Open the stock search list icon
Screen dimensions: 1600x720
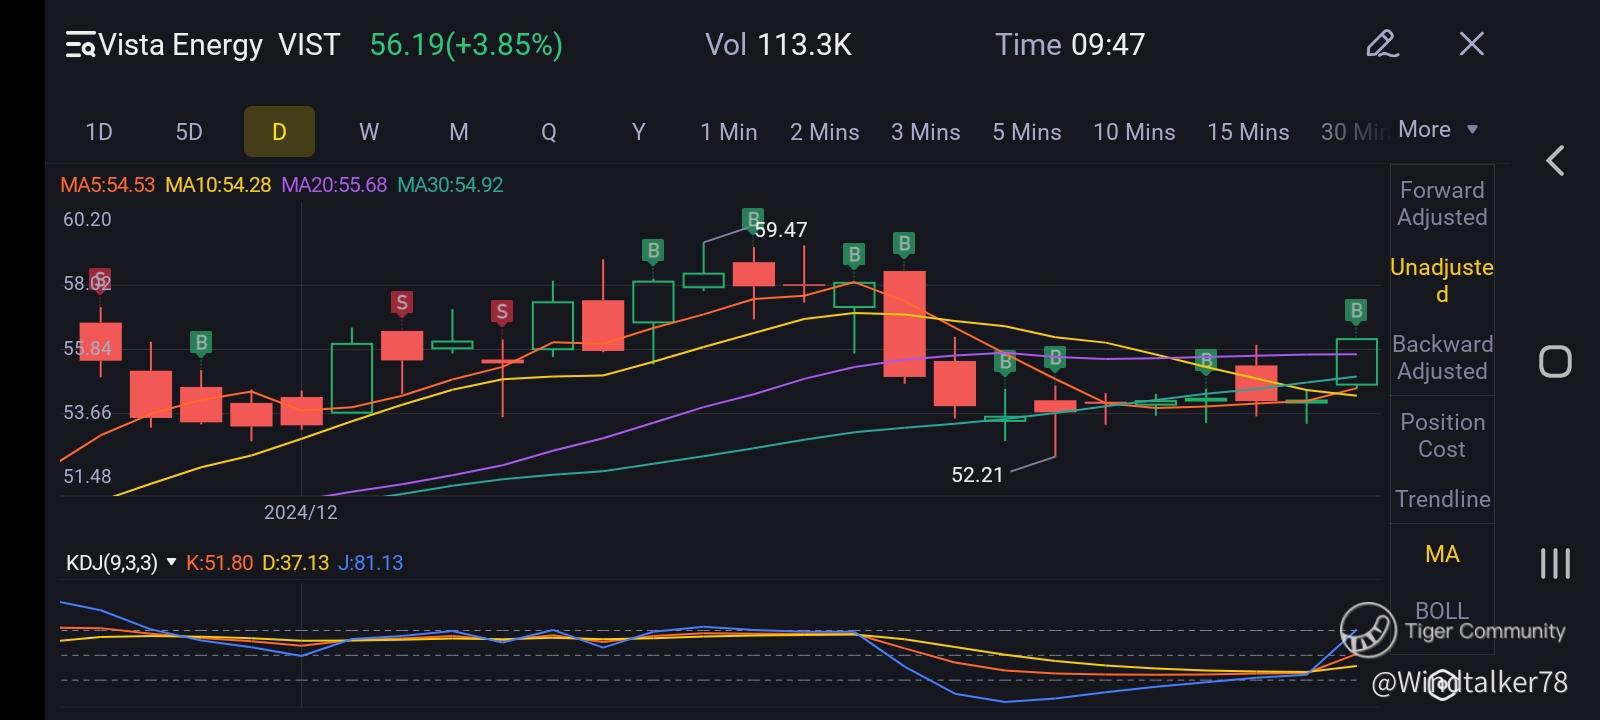coord(80,45)
